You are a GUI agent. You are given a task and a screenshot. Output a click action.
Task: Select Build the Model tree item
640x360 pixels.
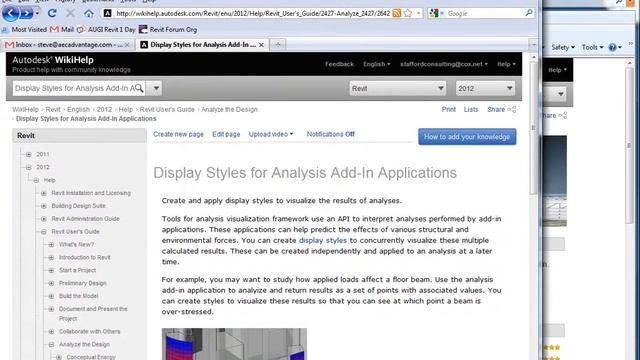pos(78,296)
